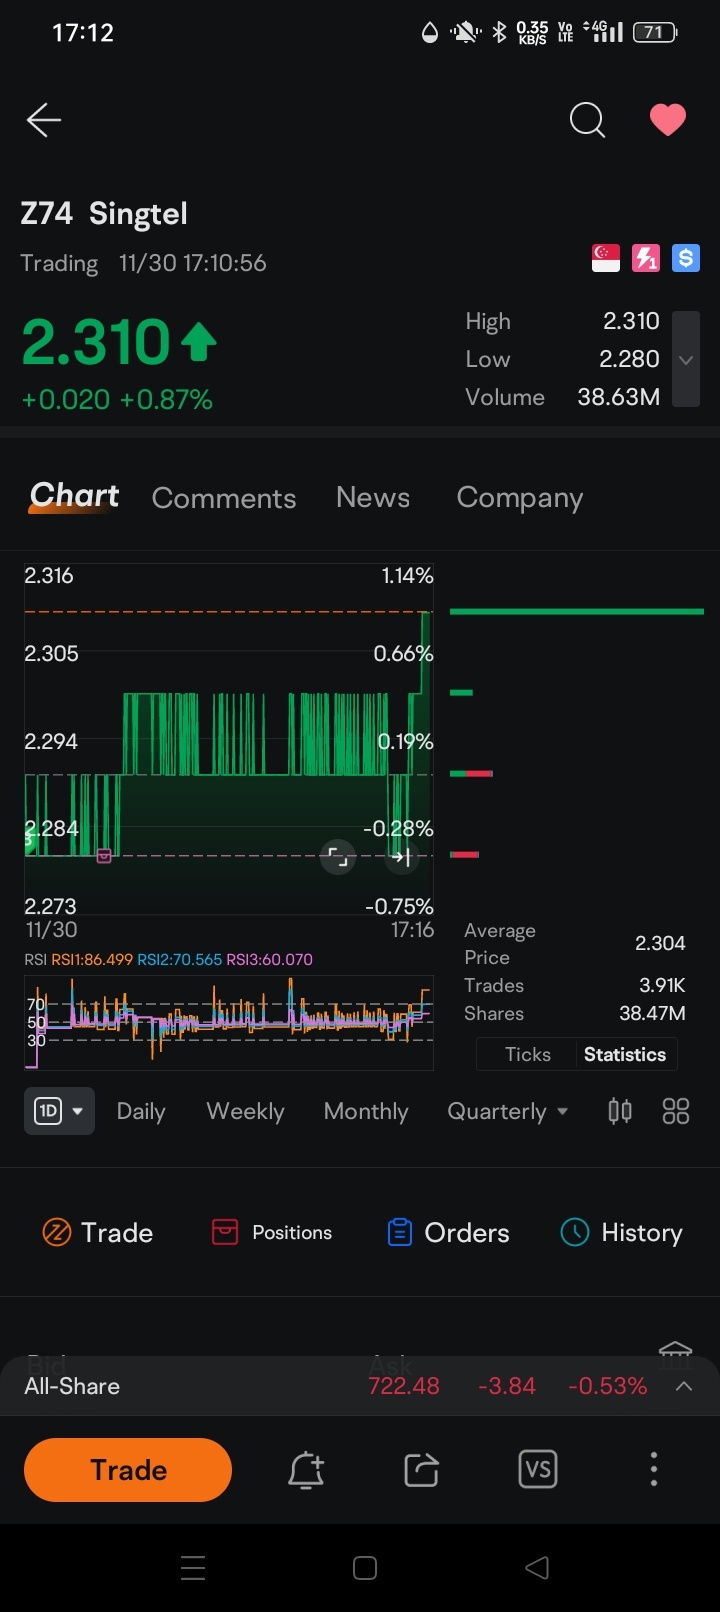The image size is (720, 1612).
Task: Open the 1D timeframe dropdown
Action: (x=59, y=1111)
